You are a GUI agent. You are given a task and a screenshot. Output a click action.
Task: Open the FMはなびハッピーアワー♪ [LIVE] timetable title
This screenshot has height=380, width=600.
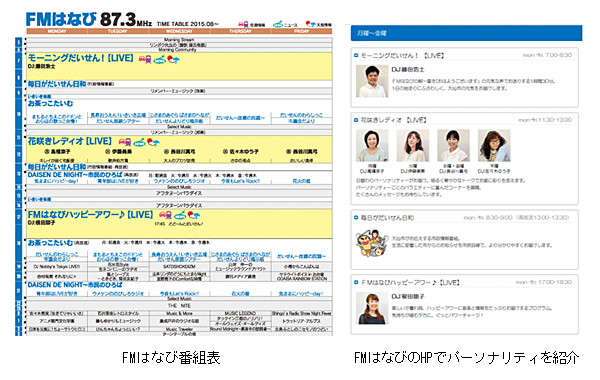coord(90,214)
